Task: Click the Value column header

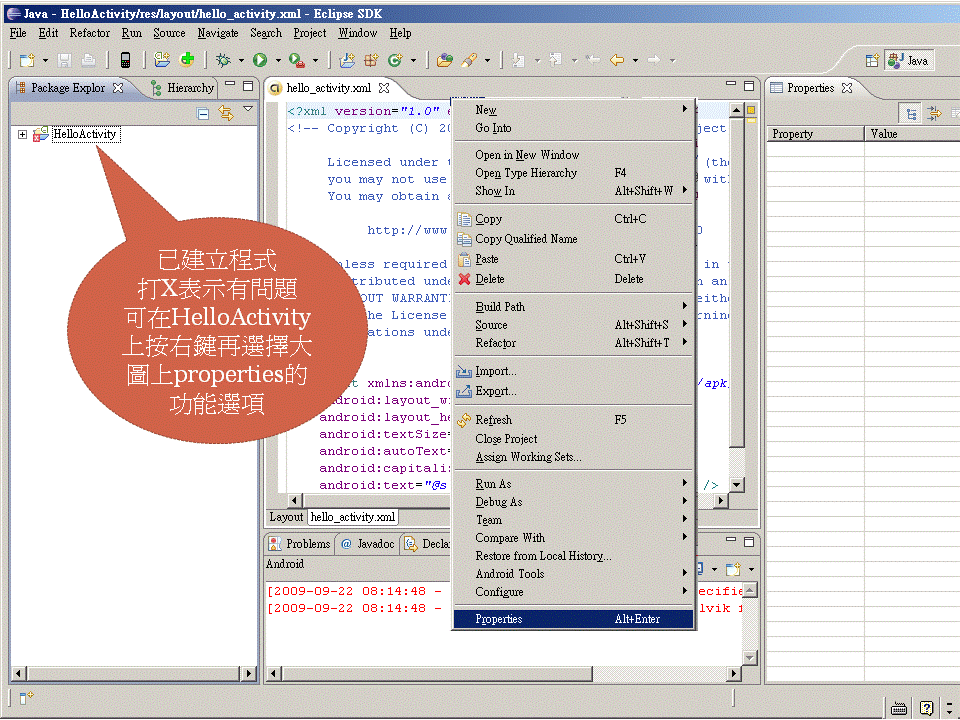Action: point(912,134)
